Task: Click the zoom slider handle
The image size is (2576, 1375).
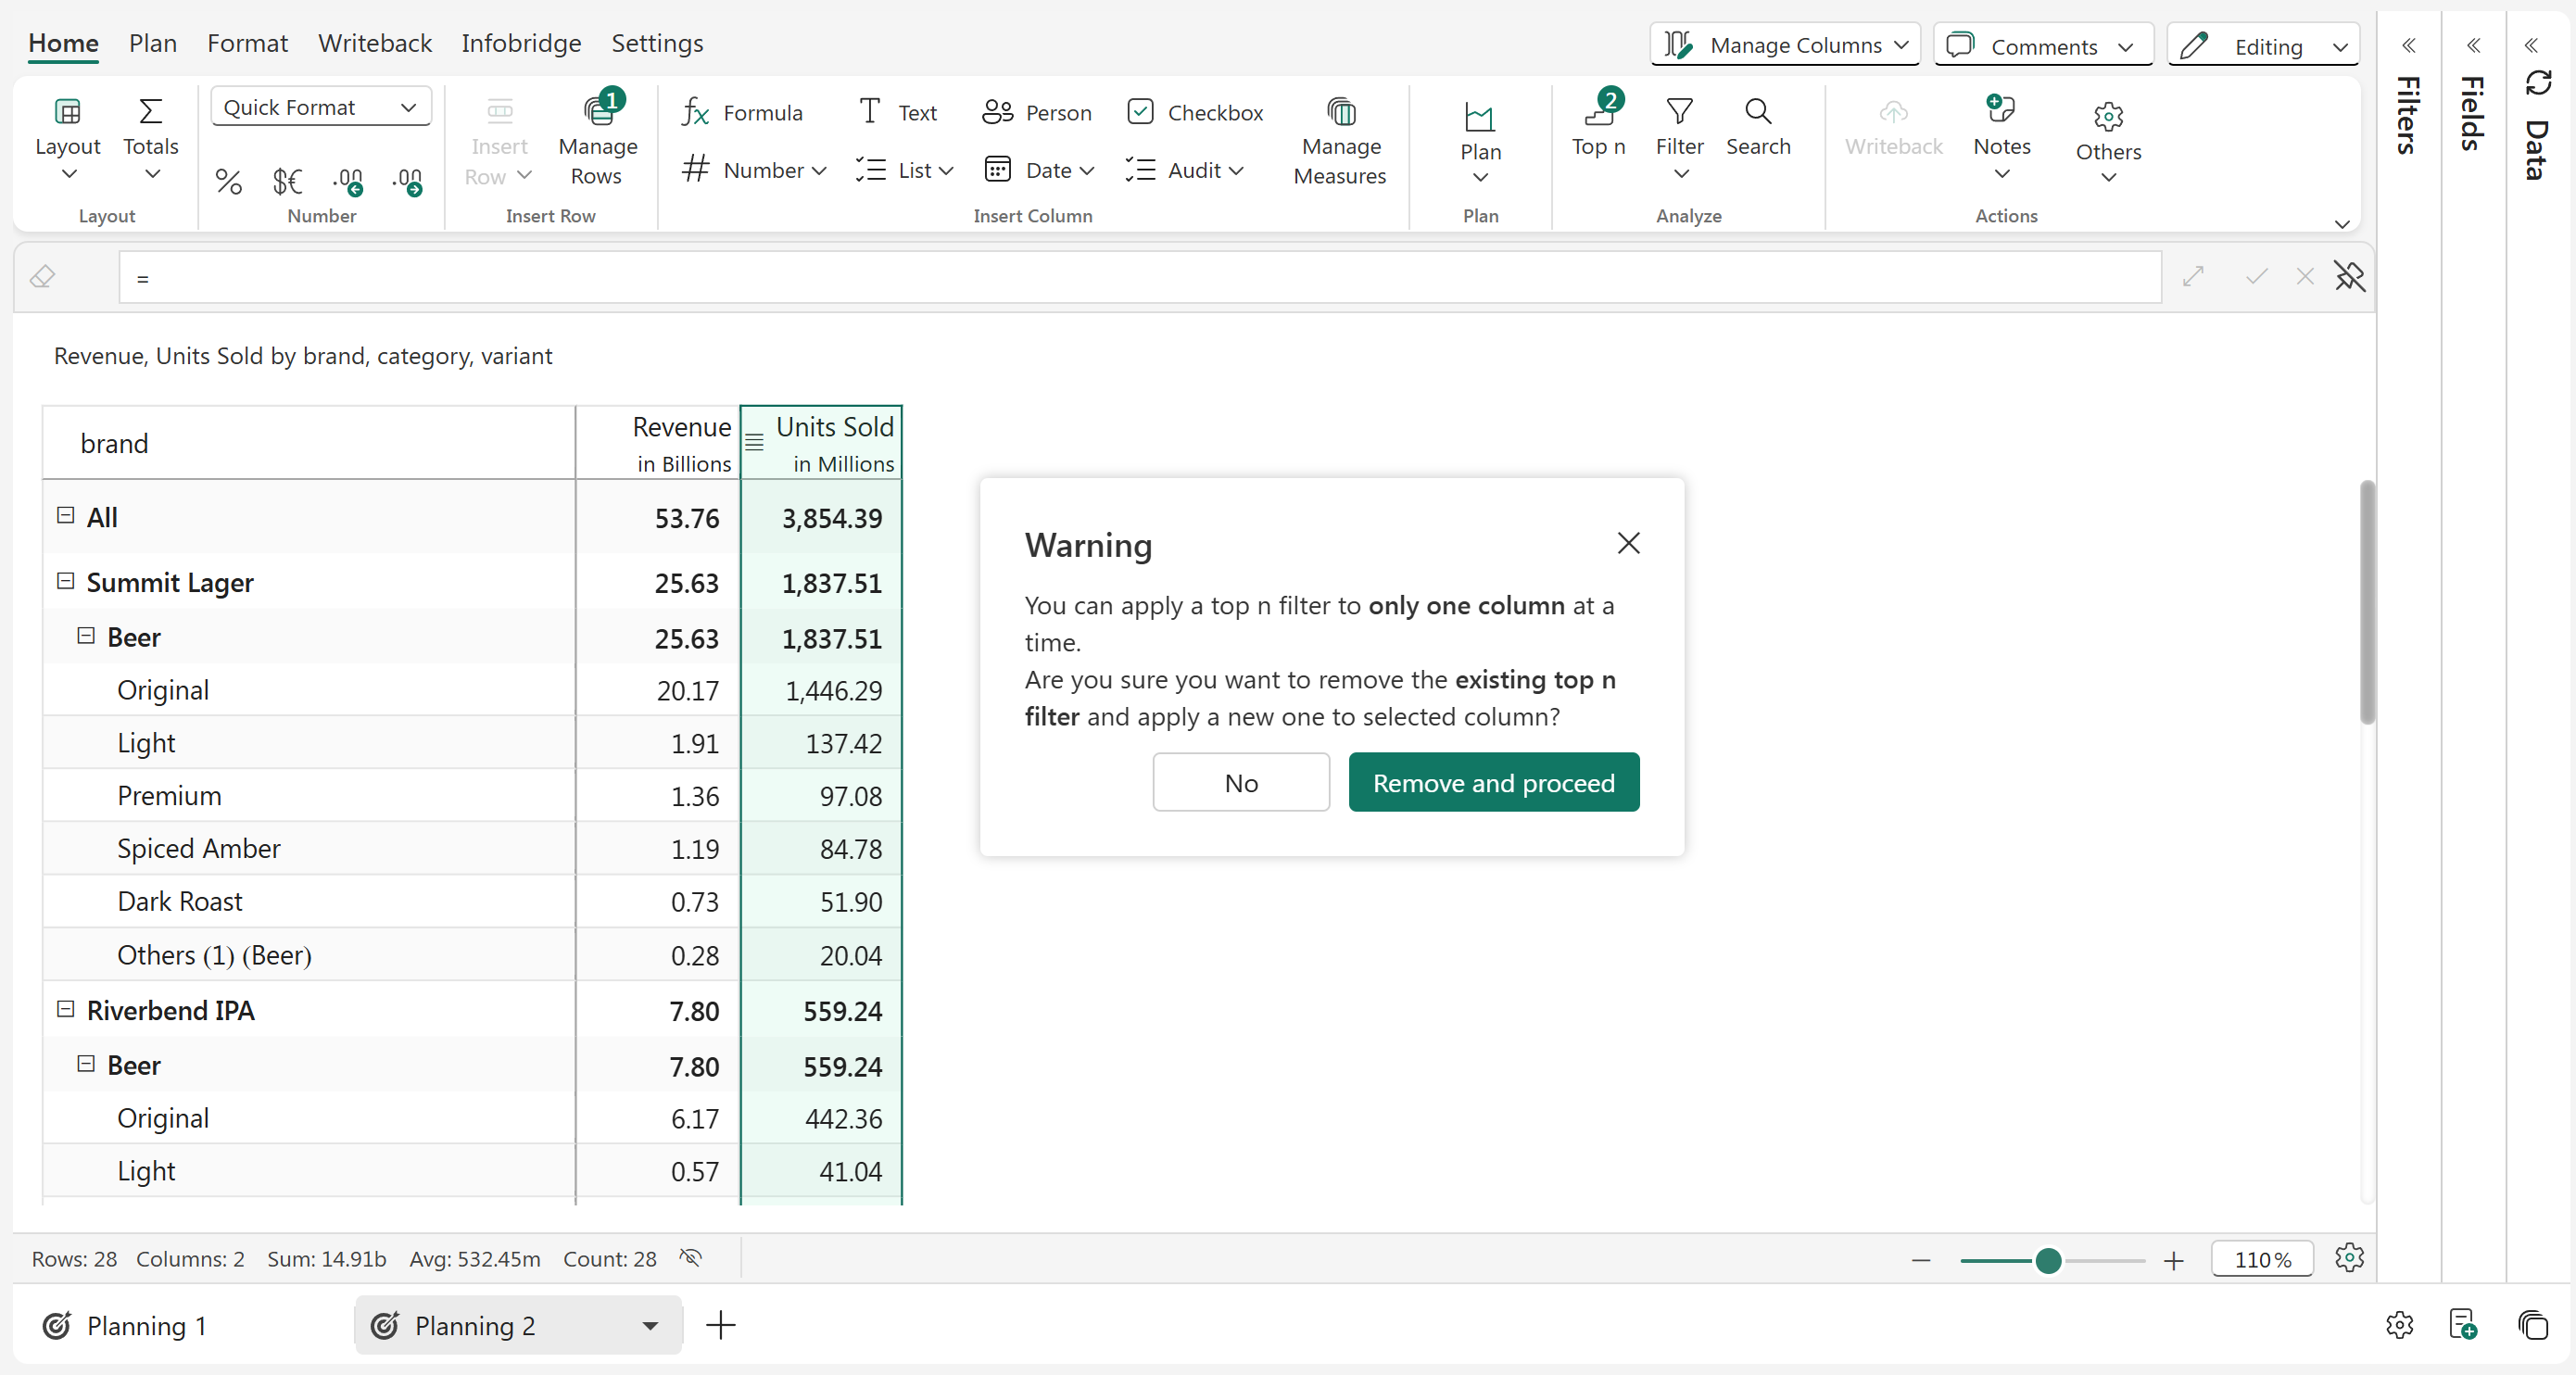Action: click(x=2047, y=1260)
